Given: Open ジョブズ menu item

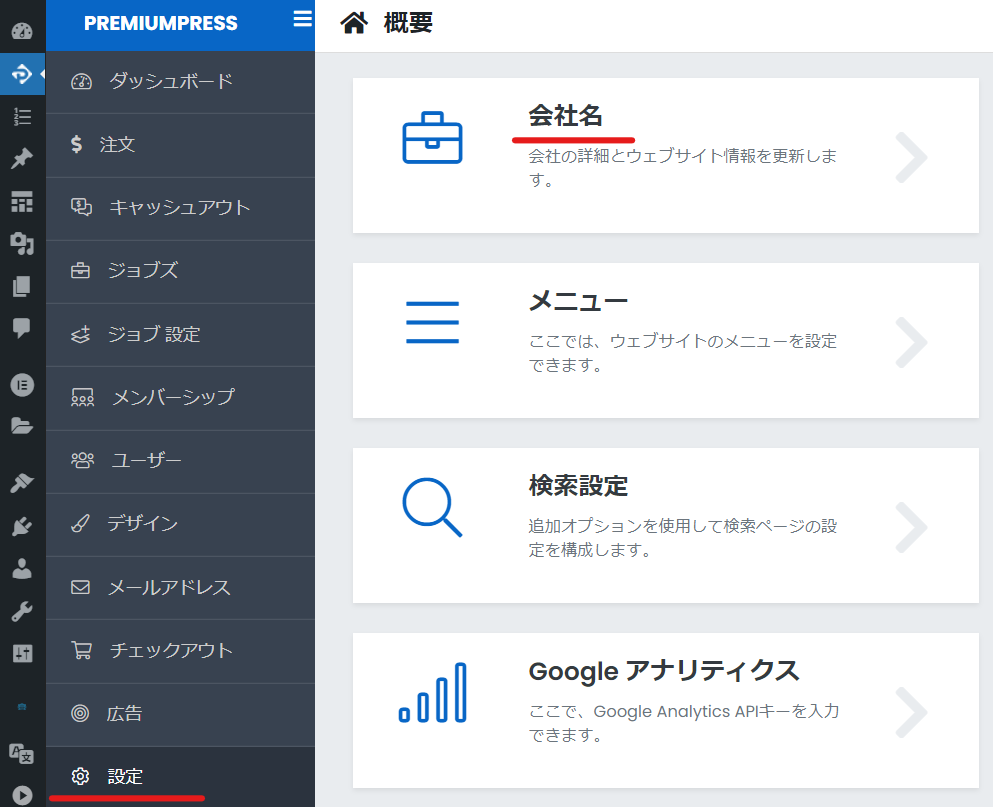Looking at the screenshot, I should pos(180,271).
